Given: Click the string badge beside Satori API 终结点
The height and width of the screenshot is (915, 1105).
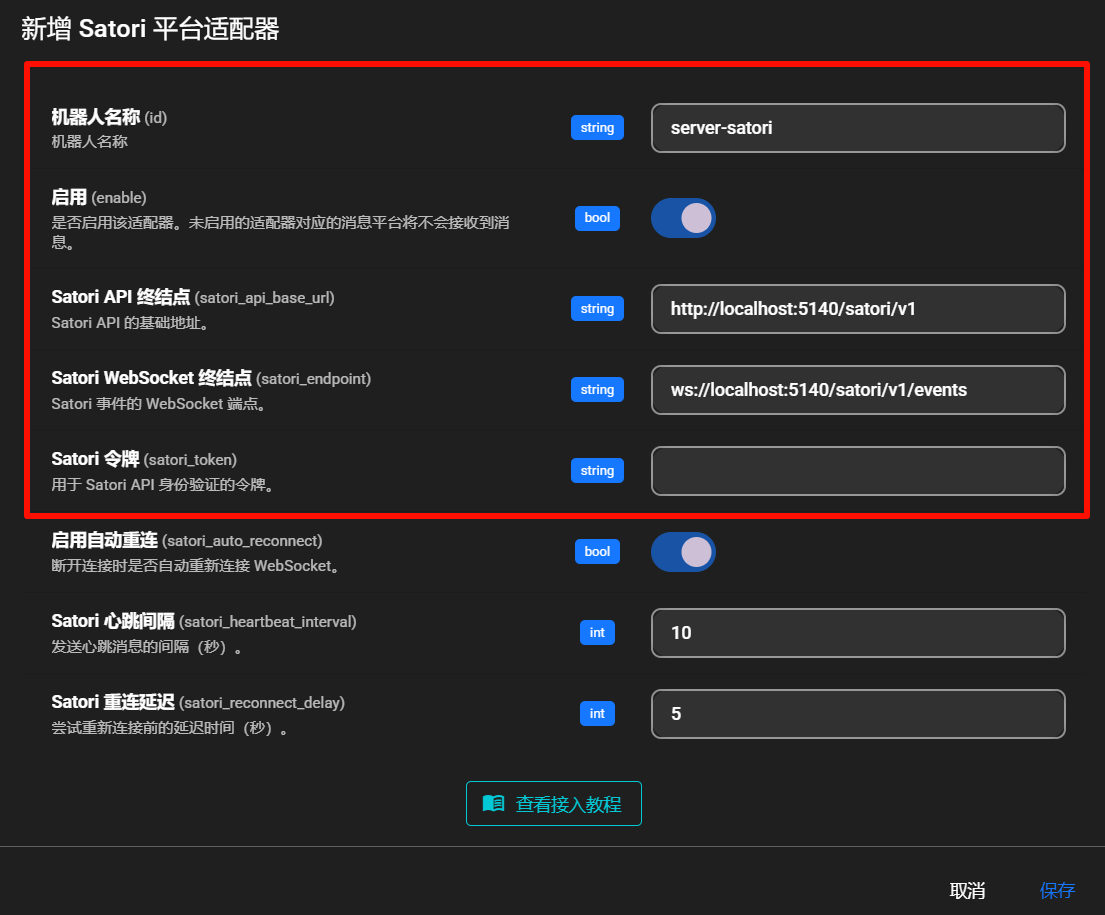Looking at the screenshot, I should point(597,309).
